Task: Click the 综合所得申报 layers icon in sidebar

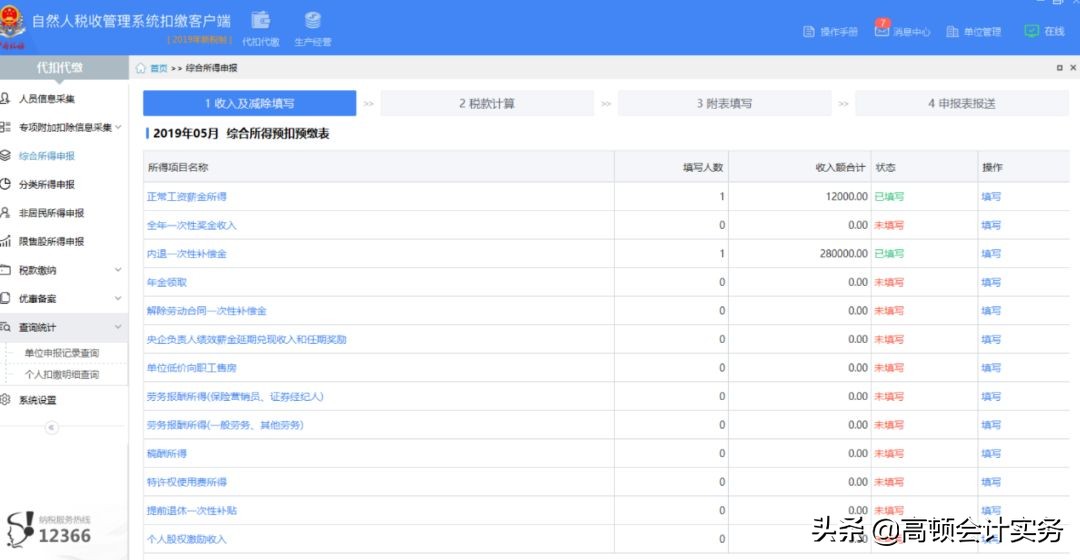Action: click(x=6, y=156)
